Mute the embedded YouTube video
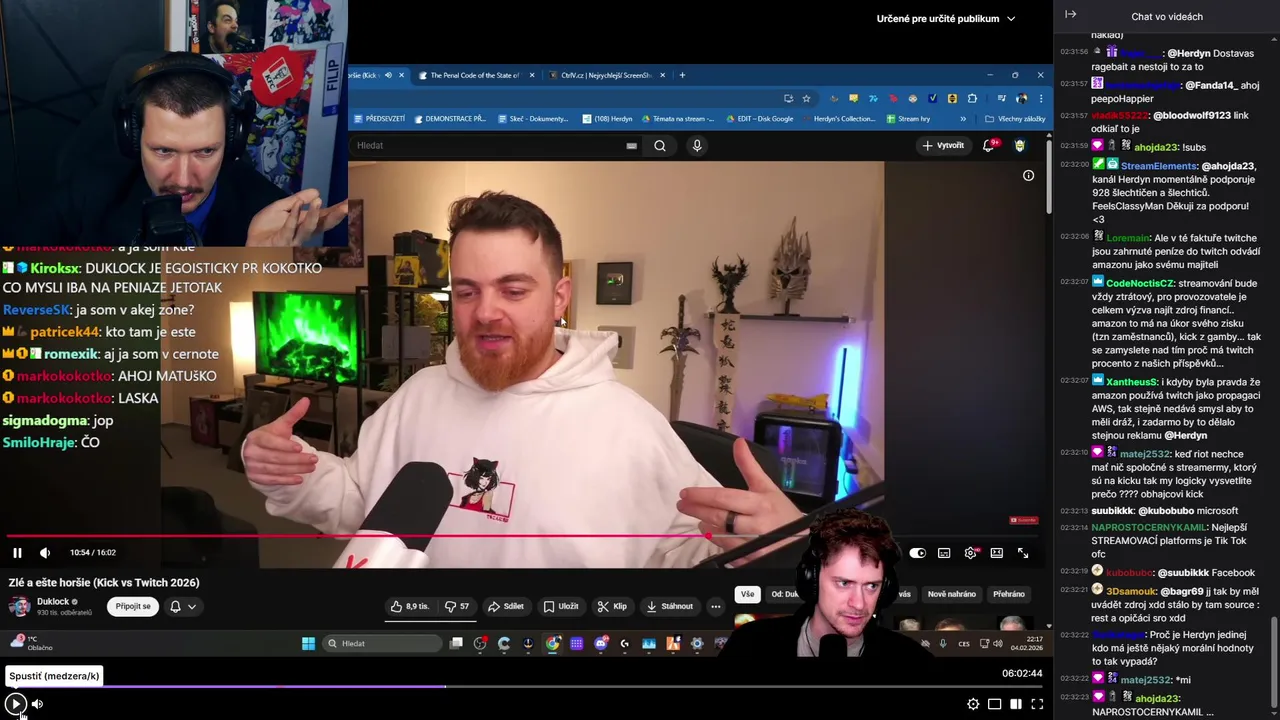Image resolution: width=1280 pixels, height=720 pixels. click(45, 553)
